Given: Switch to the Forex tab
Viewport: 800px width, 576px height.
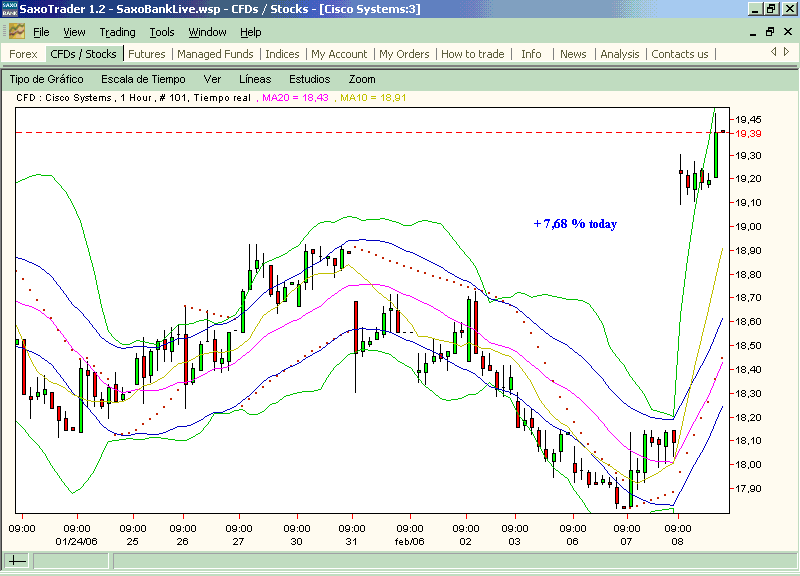Looking at the screenshot, I should pos(23,54).
